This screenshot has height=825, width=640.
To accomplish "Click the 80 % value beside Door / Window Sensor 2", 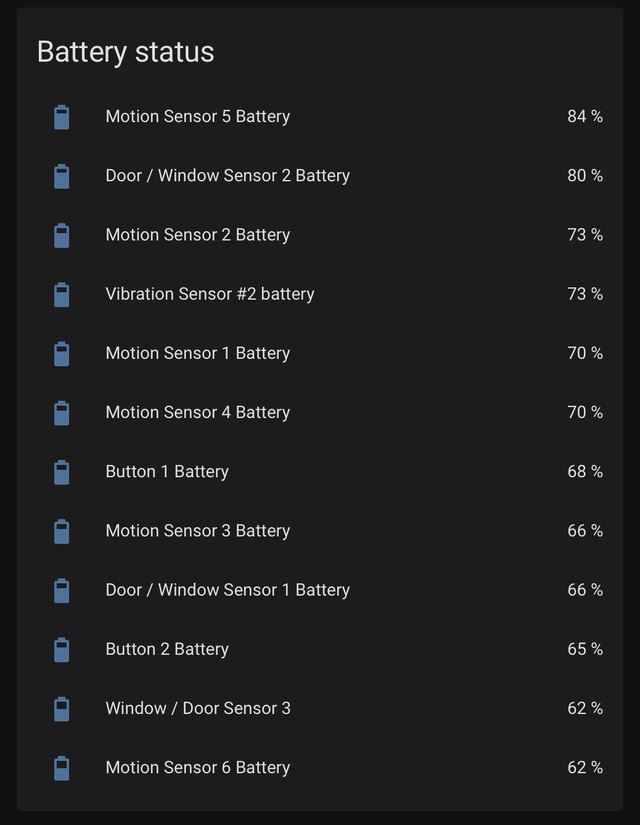I will point(584,175).
